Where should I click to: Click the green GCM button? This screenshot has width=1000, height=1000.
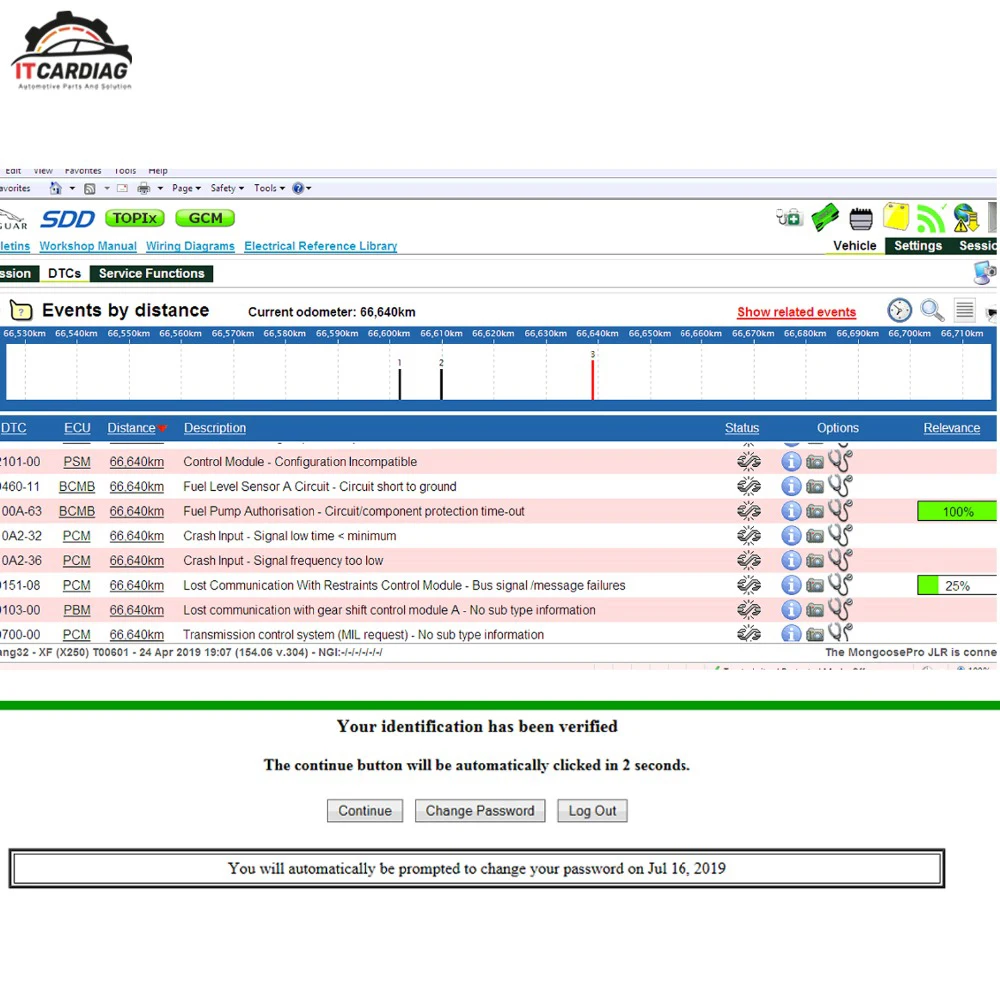205,218
